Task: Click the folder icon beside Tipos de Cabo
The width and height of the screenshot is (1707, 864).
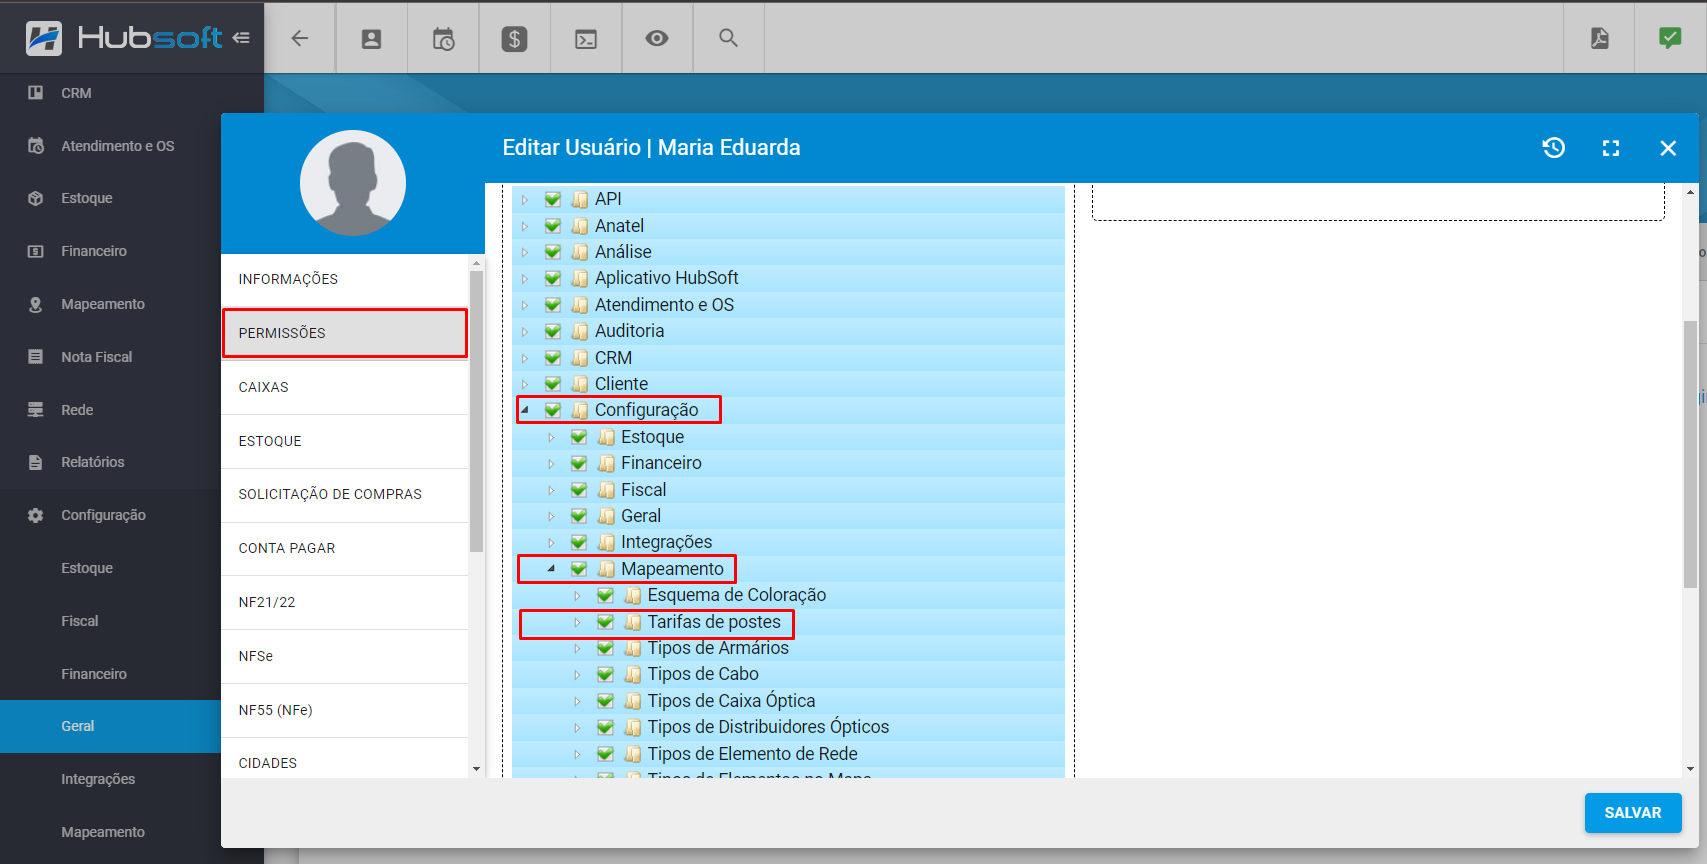Action: point(632,675)
